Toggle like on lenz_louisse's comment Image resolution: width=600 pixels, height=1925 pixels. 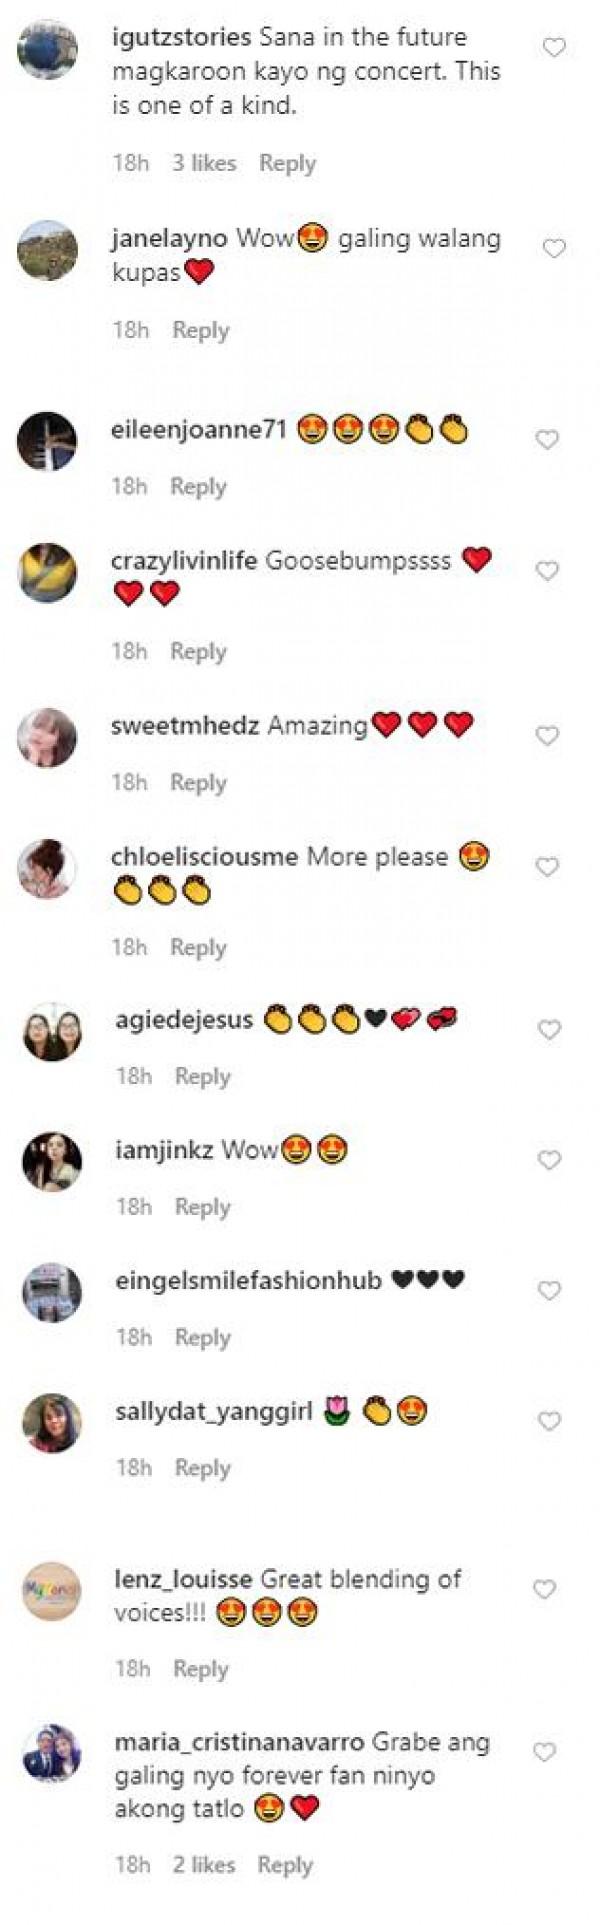tap(544, 1589)
